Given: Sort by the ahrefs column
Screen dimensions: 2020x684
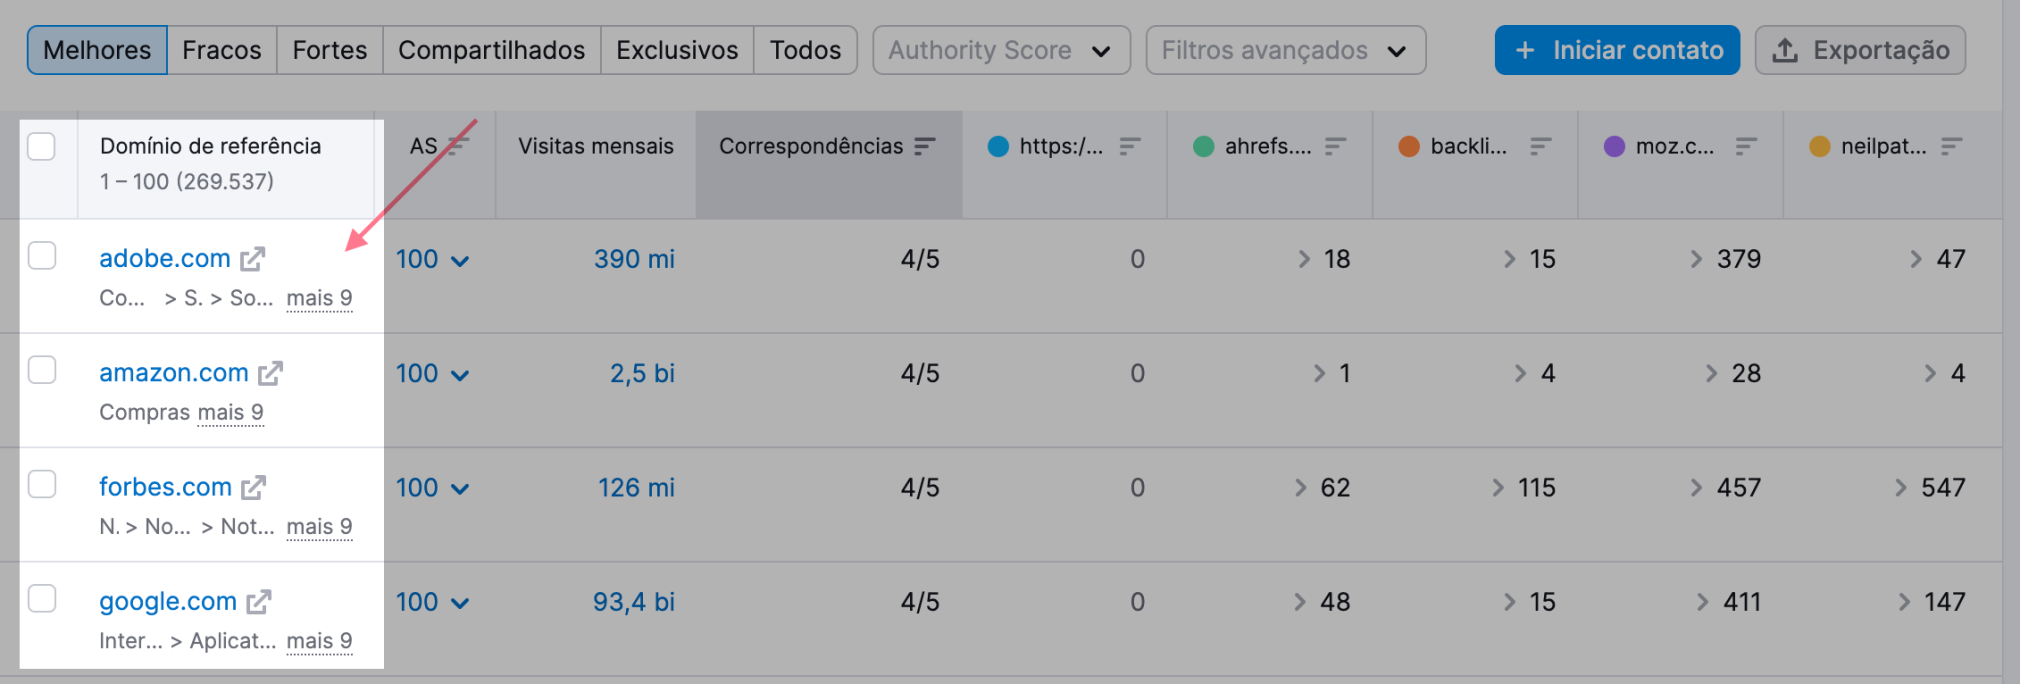Looking at the screenshot, I should (1335, 146).
